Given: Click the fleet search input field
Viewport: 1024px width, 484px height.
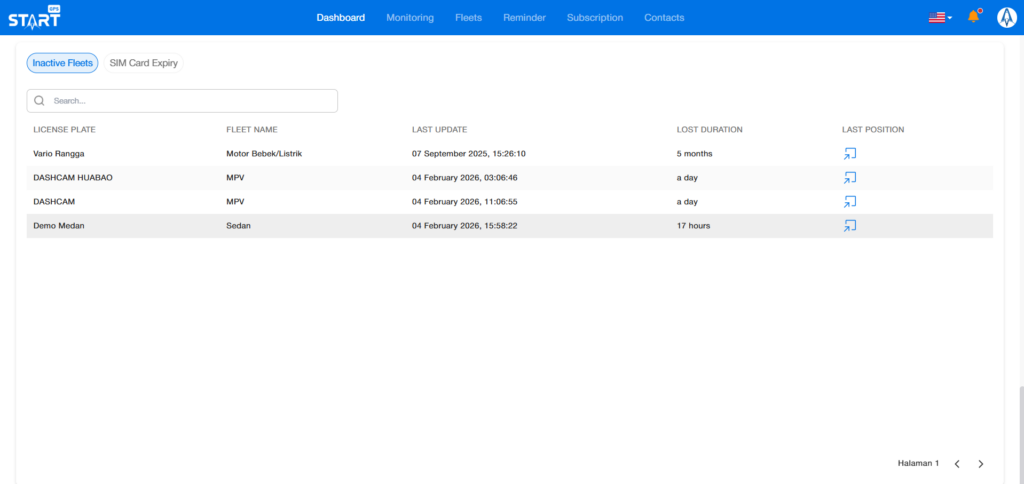Looking at the screenshot, I should [x=190, y=101].
